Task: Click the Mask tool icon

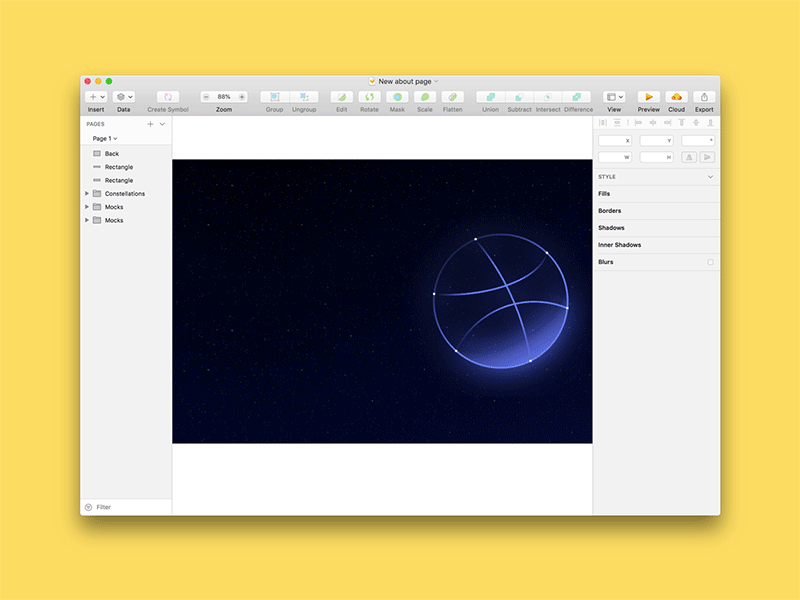Action: click(397, 96)
